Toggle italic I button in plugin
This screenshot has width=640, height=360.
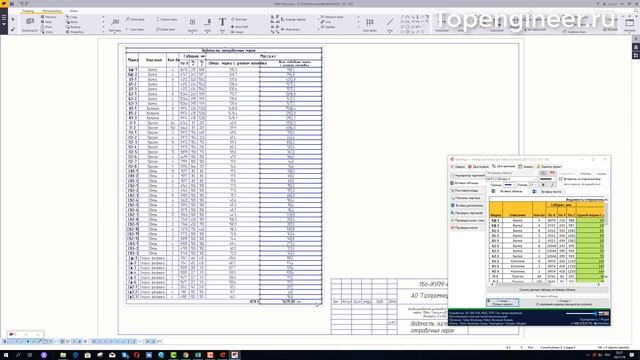tap(552, 185)
